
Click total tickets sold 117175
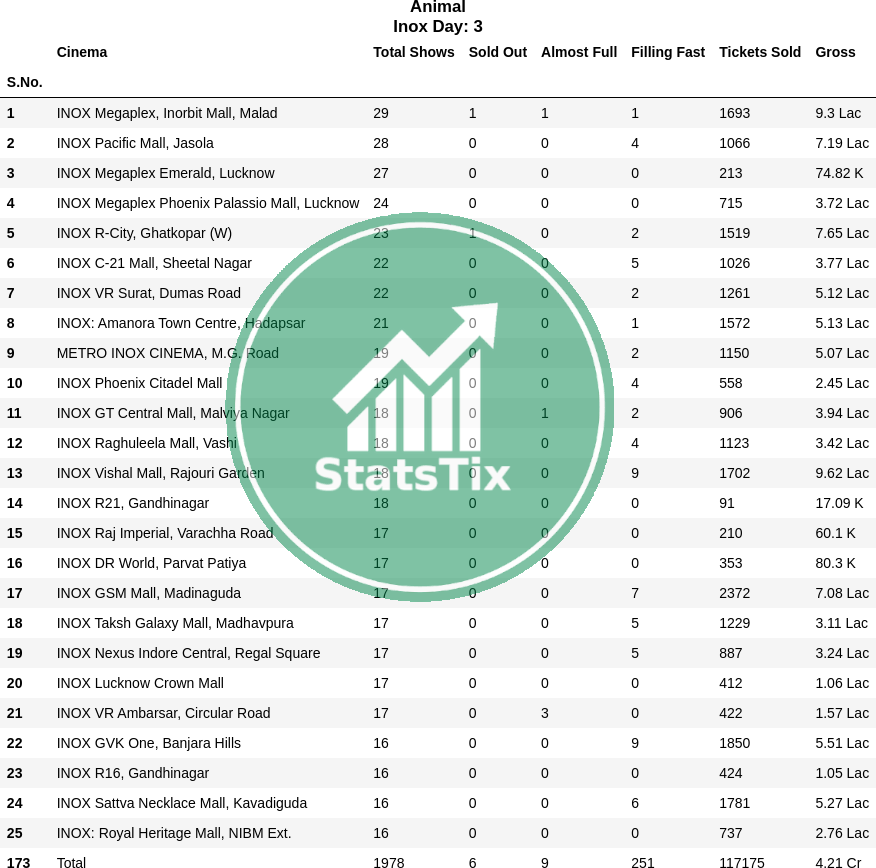[x=741, y=862]
